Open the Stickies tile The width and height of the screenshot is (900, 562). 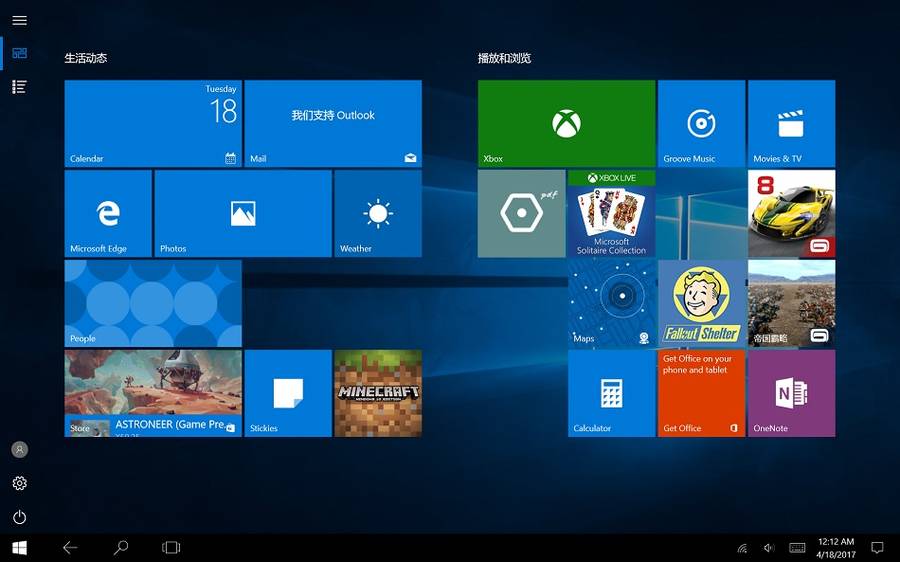point(287,393)
